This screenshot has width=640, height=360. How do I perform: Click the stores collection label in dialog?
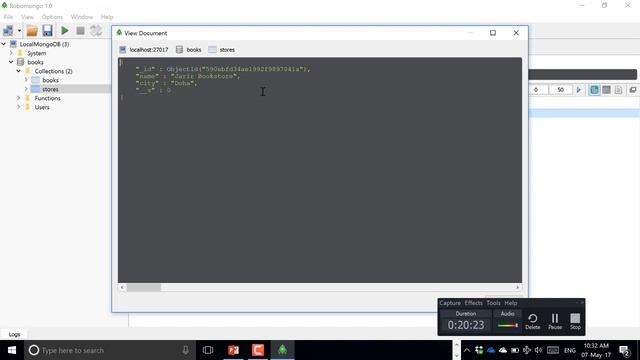click(x=227, y=49)
